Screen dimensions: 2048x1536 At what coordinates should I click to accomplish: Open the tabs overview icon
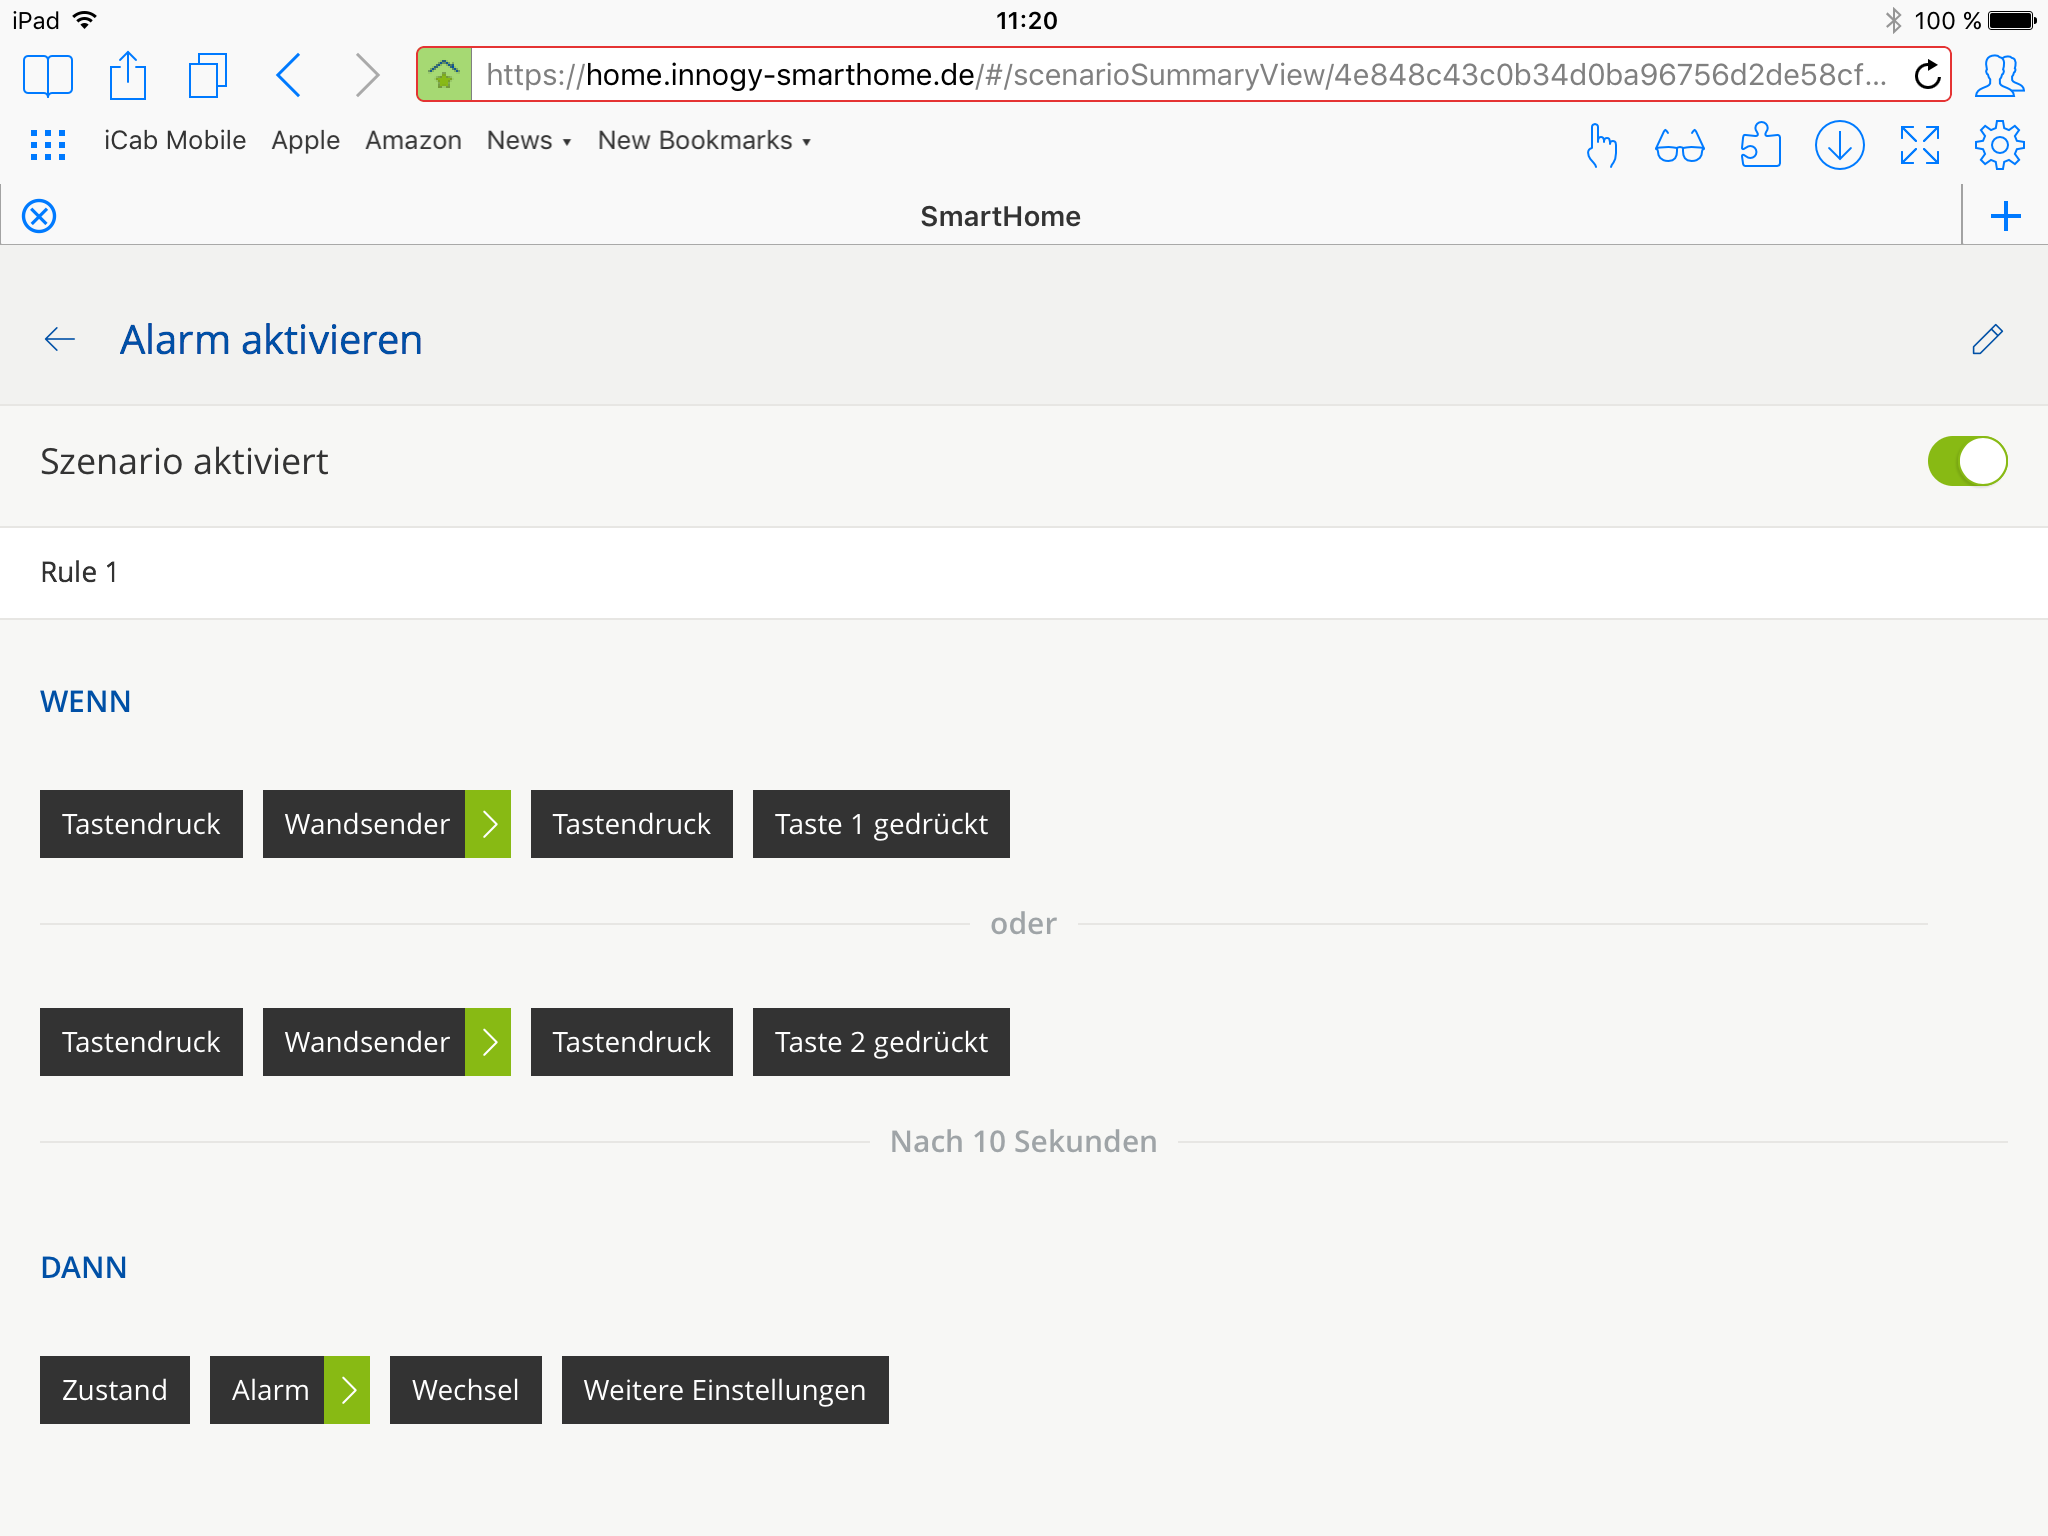click(x=207, y=76)
